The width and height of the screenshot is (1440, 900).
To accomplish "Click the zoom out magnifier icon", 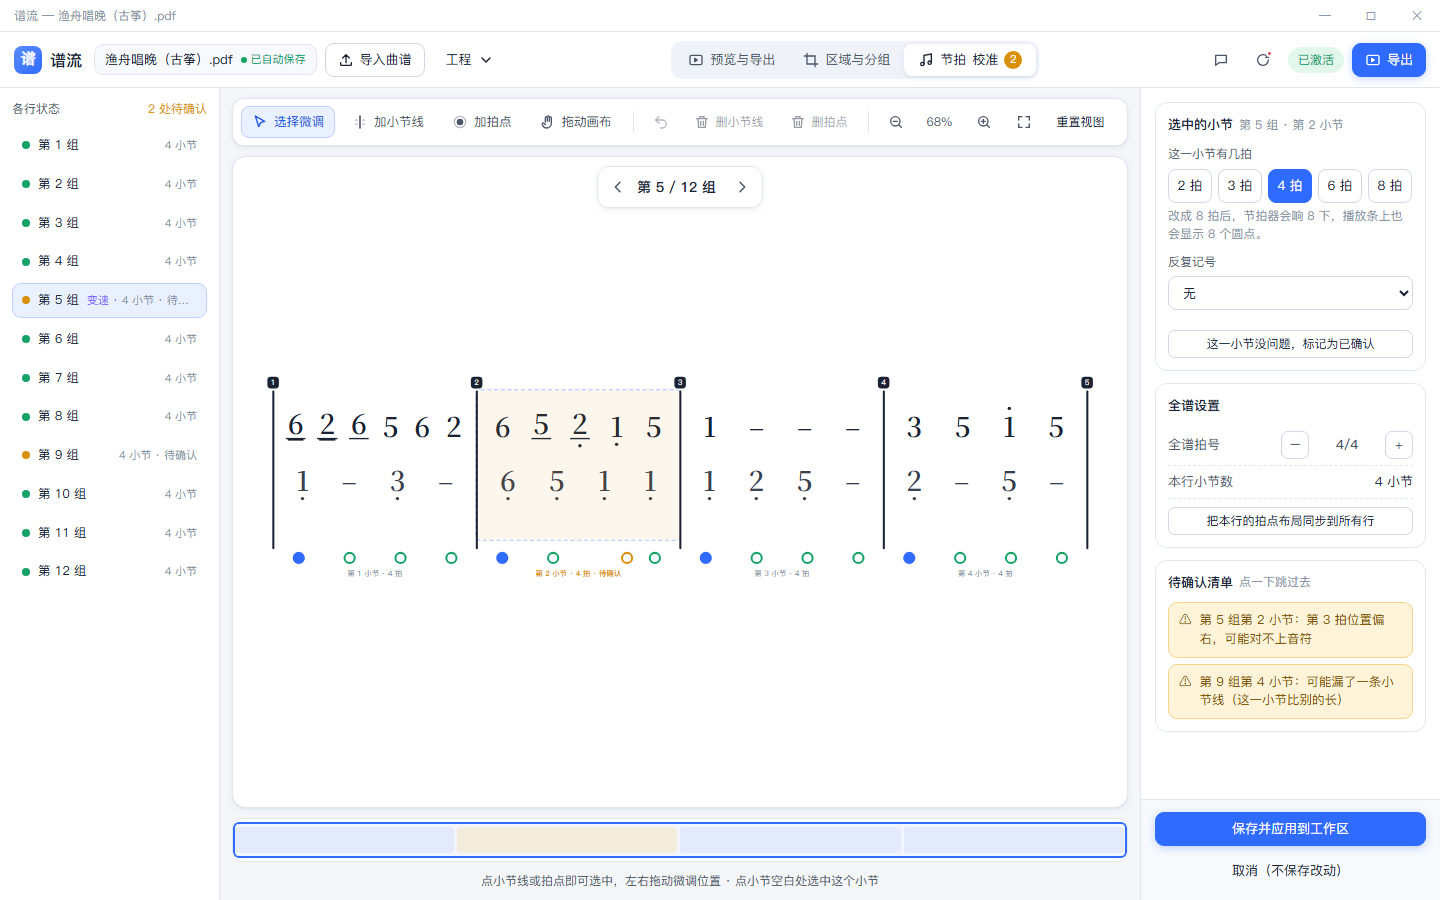I will click(x=896, y=122).
